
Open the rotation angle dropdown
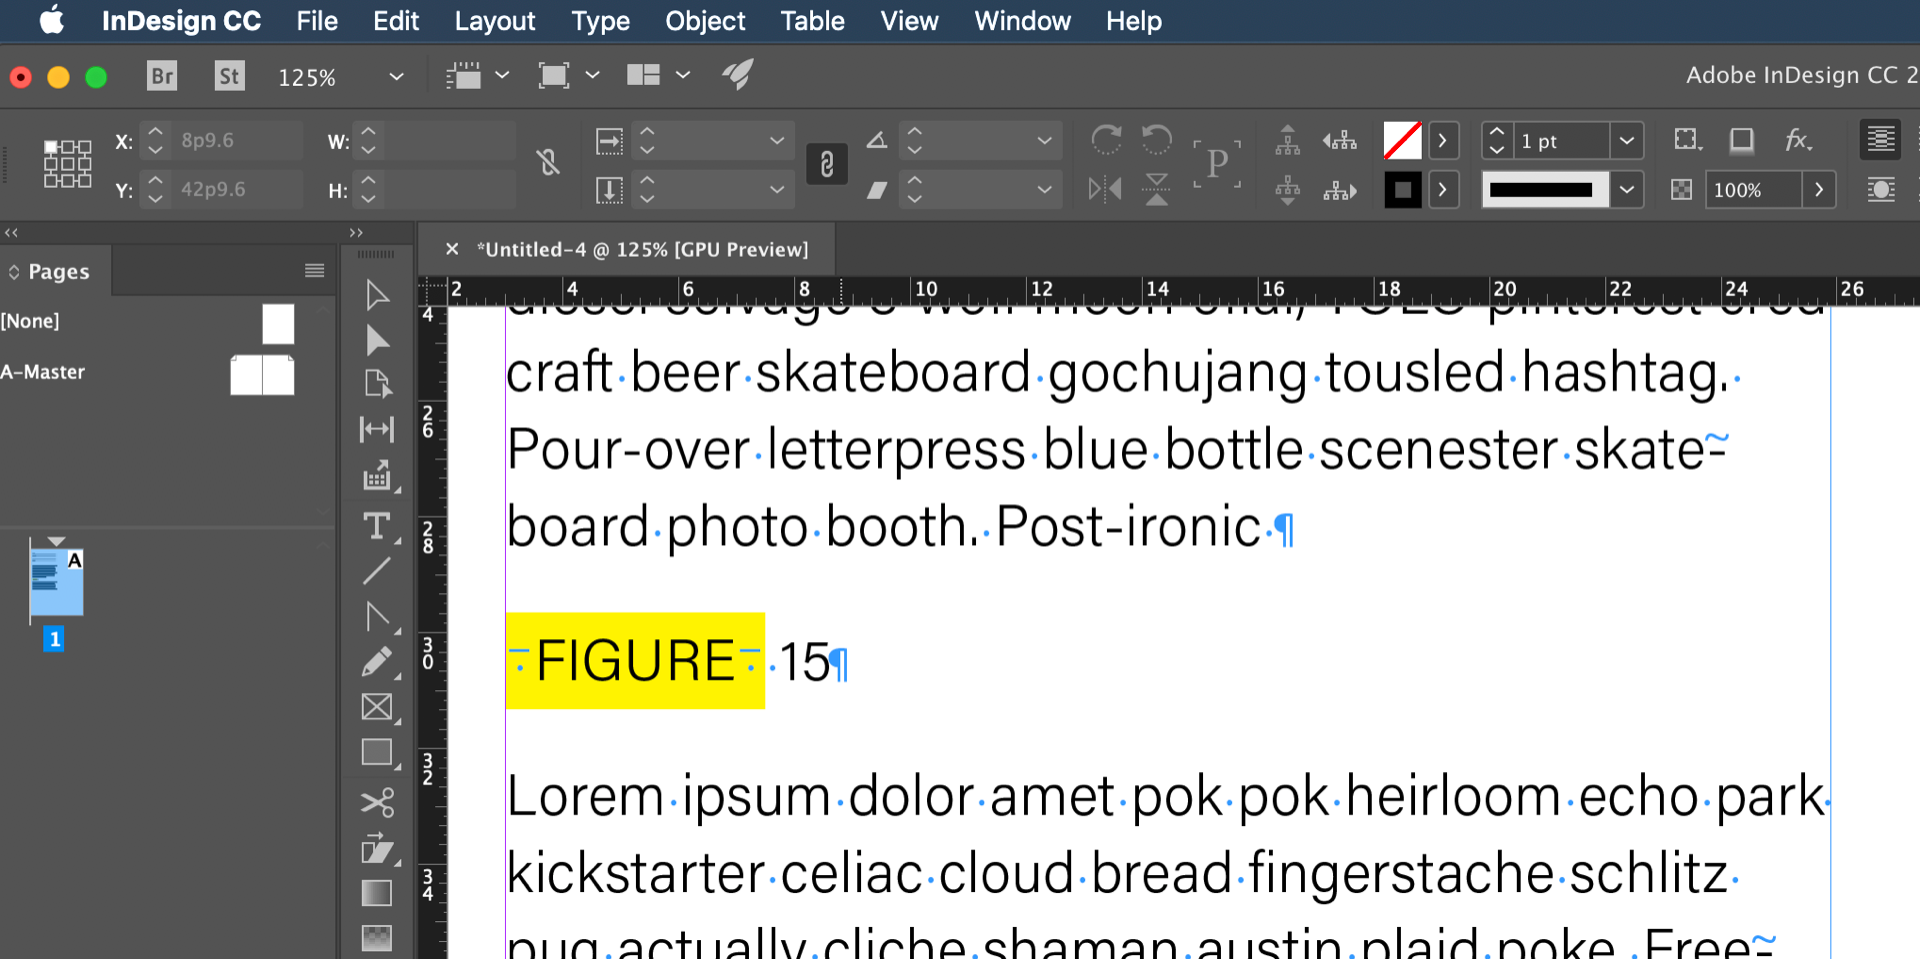1044,141
